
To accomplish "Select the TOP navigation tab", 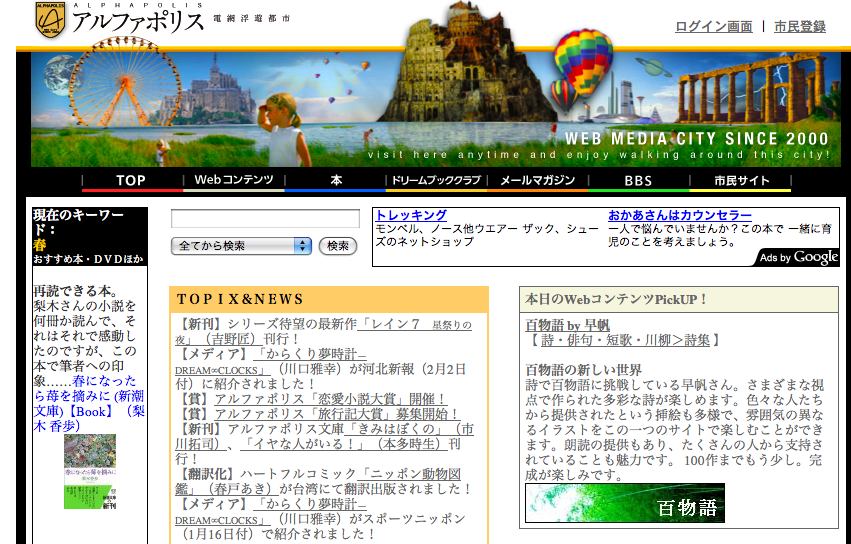I will tap(131, 181).
